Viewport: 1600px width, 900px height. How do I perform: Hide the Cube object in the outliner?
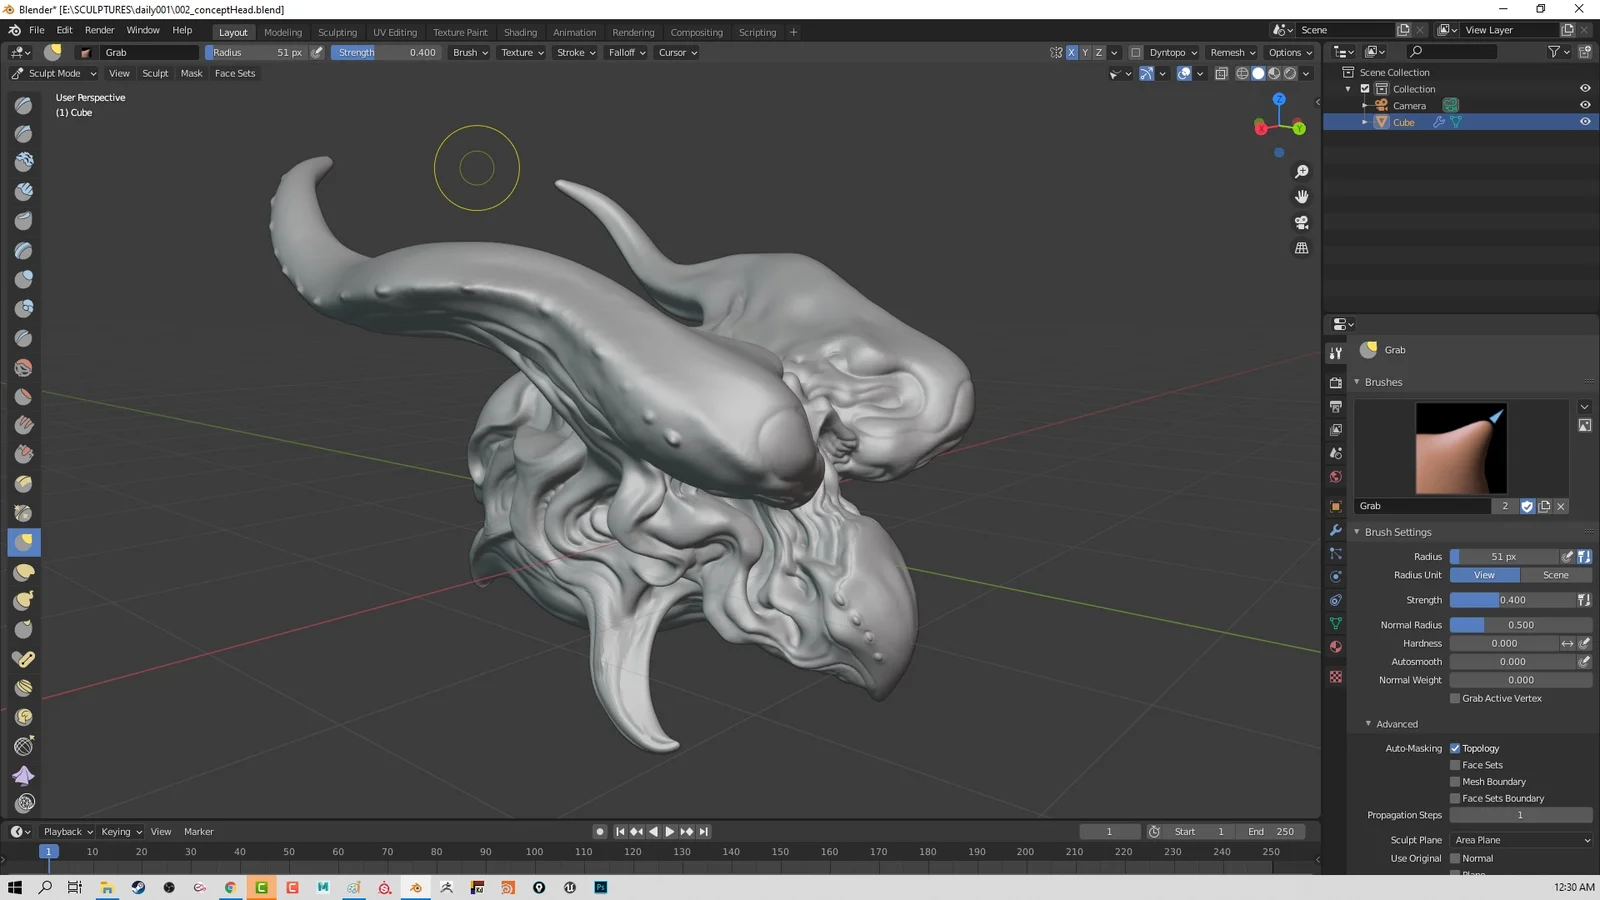(1584, 121)
